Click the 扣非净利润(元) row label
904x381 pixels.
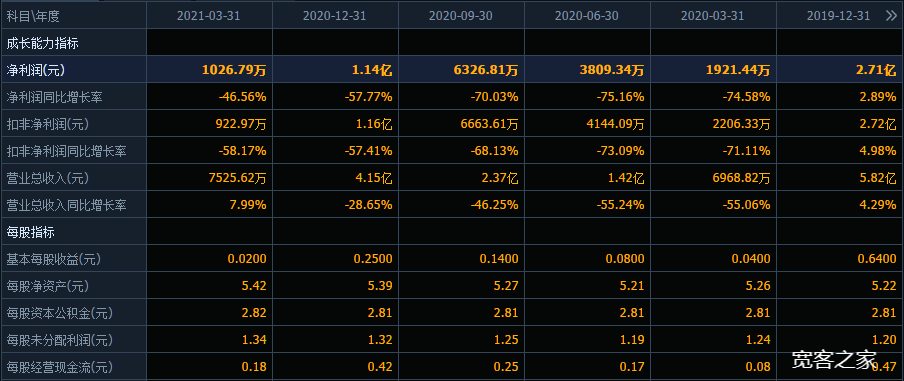coord(47,124)
